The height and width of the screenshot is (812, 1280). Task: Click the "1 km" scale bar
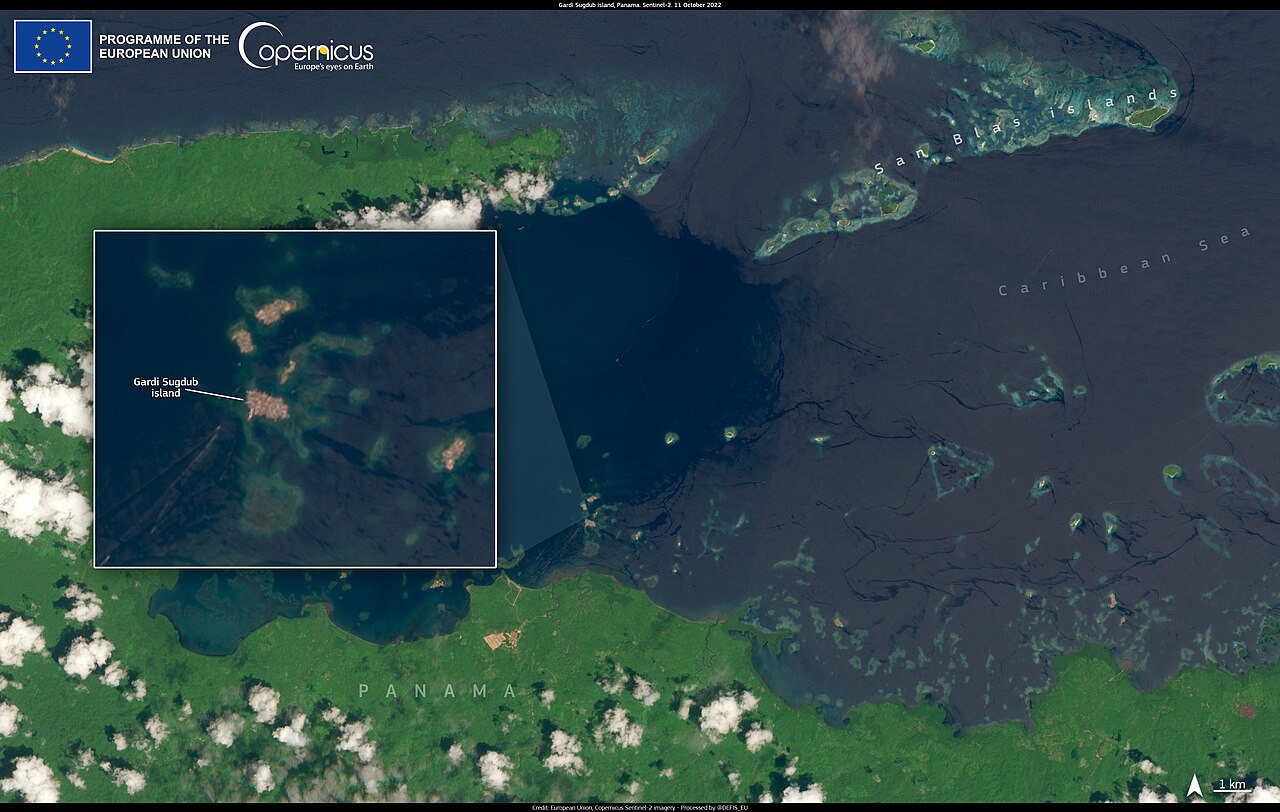pos(1232,785)
